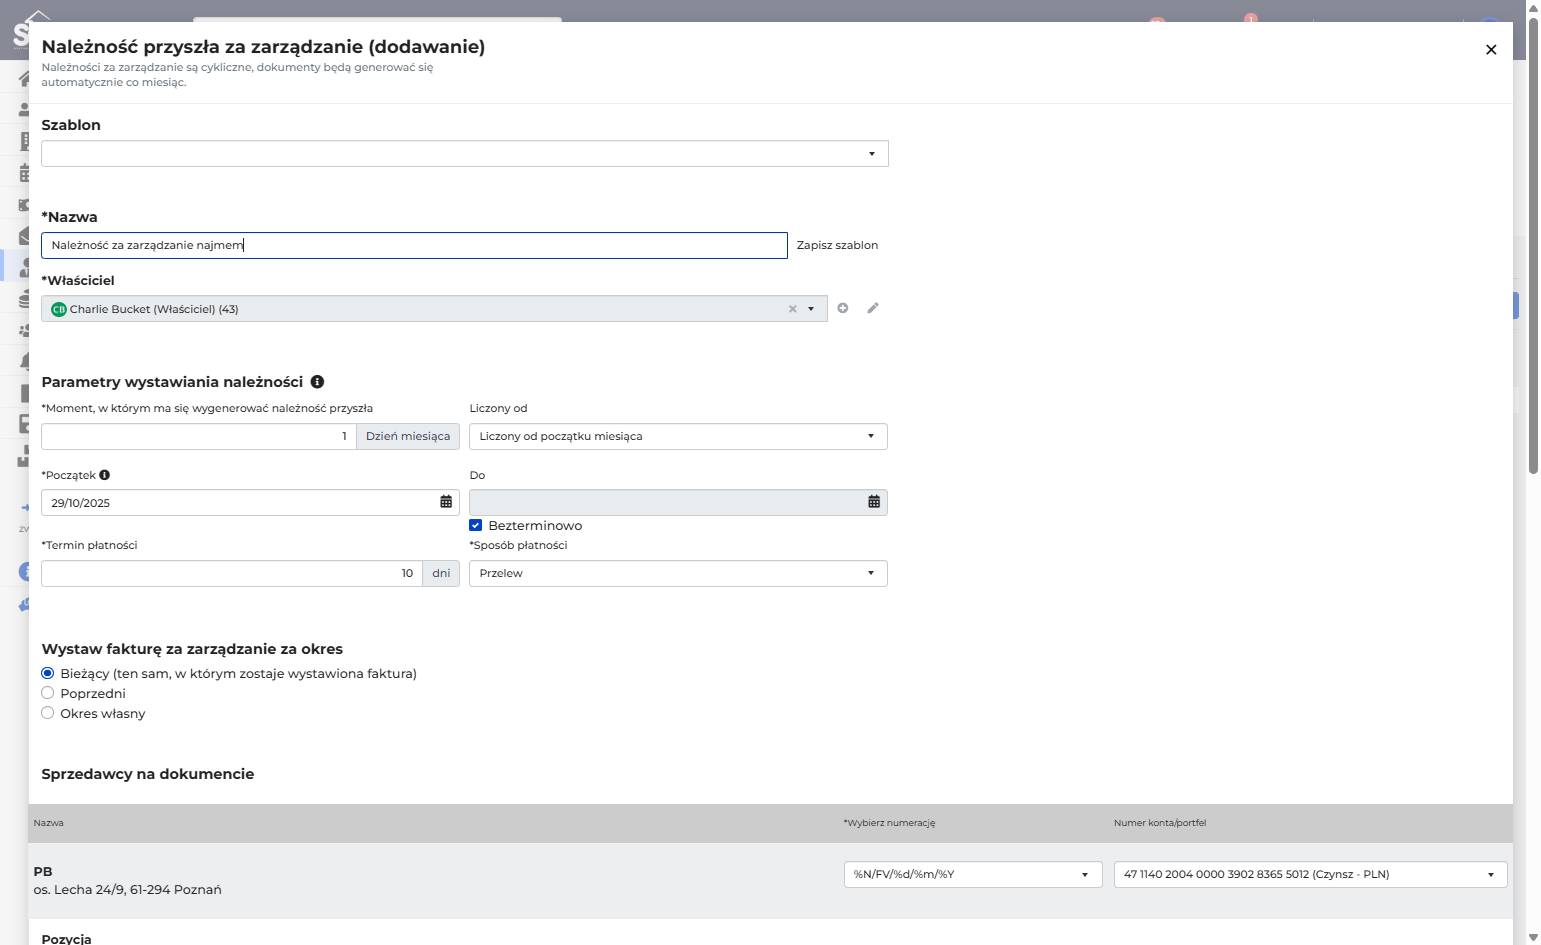Open calendar for the Do date
The width and height of the screenshot is (1541, 945).
[874, 502]
